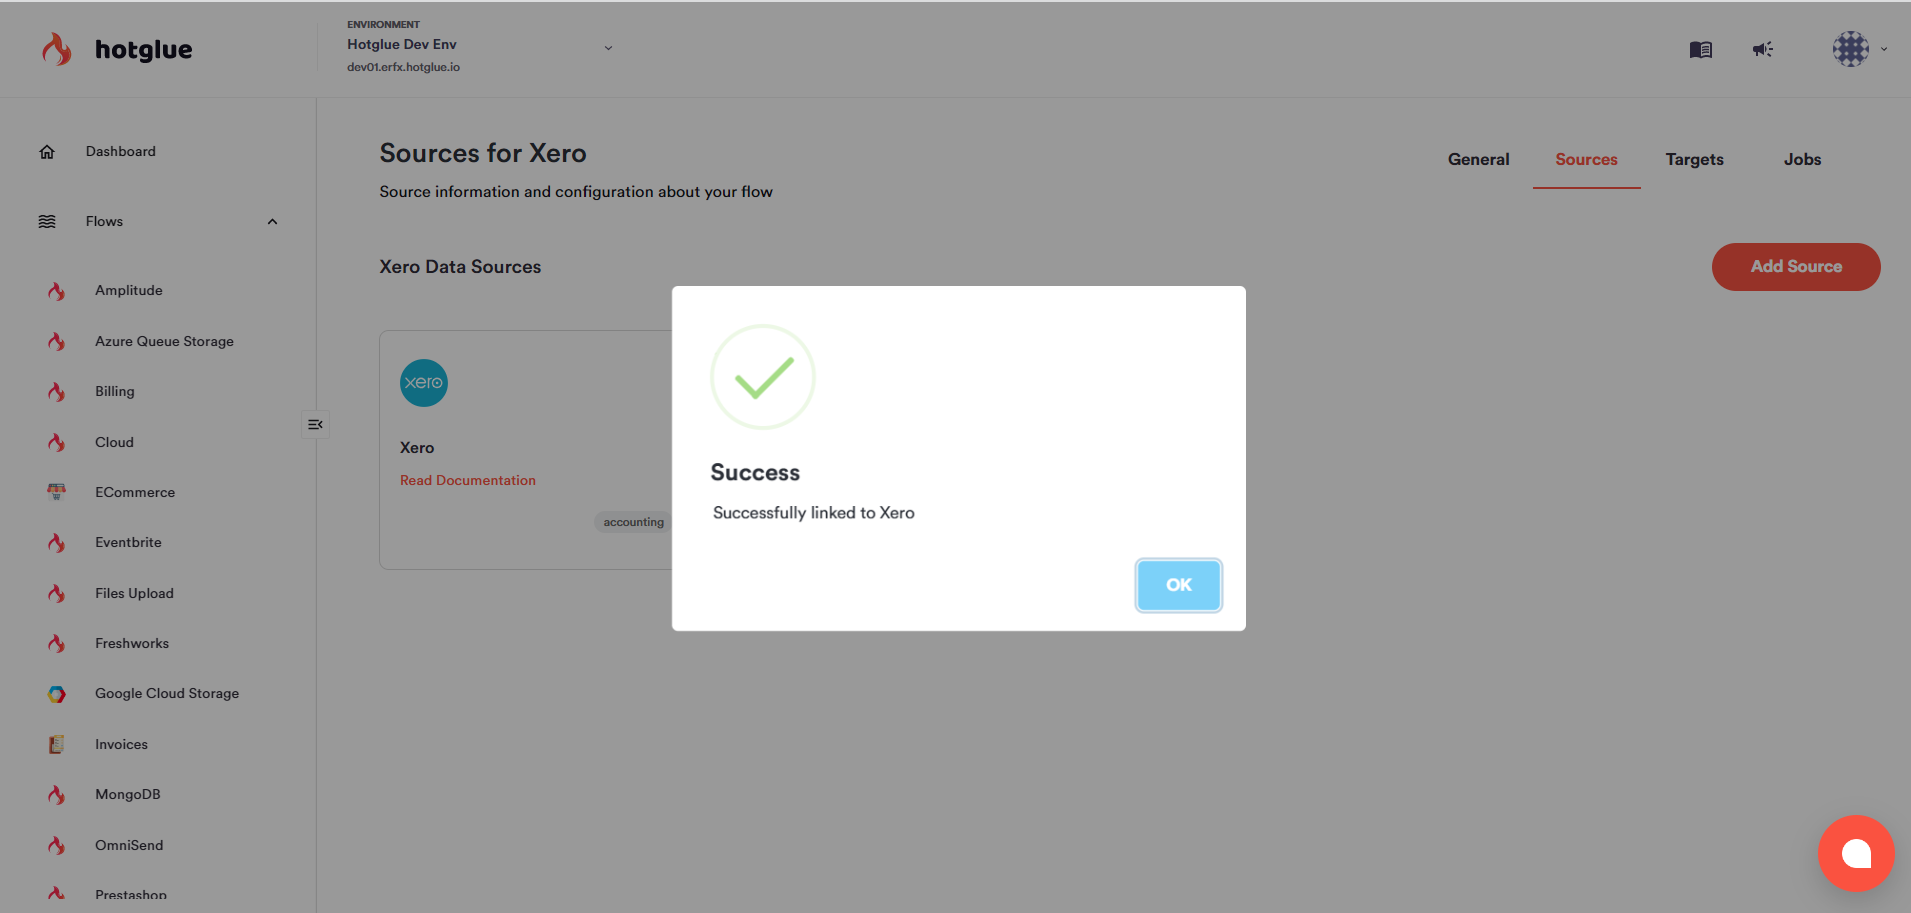Click the Azure Queue Storage flame icon
Image resolution: width=1911 pixels, height=913 pixels.
pos(57,341)
